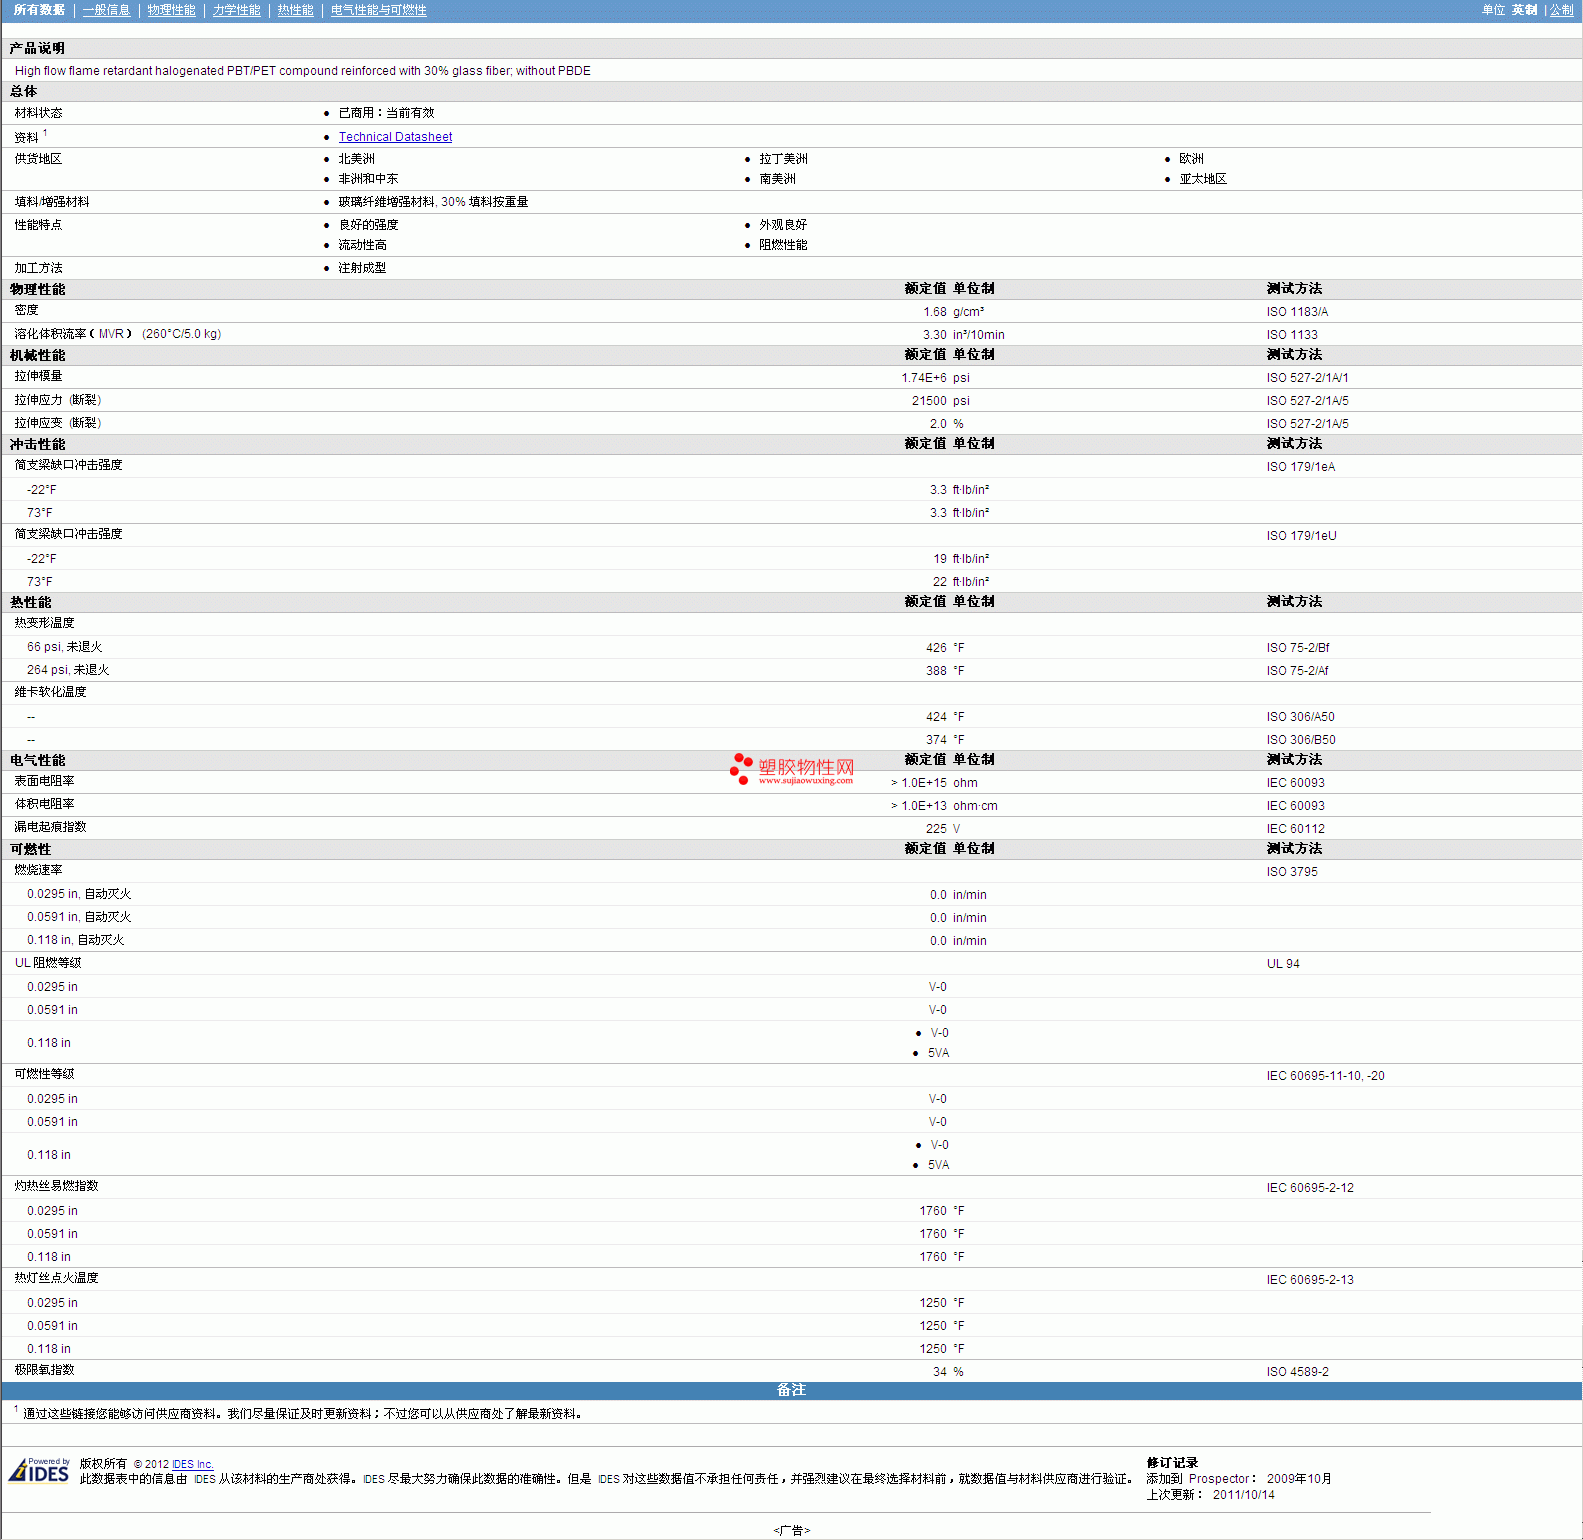Go to the 力学性能 tab

236,10
